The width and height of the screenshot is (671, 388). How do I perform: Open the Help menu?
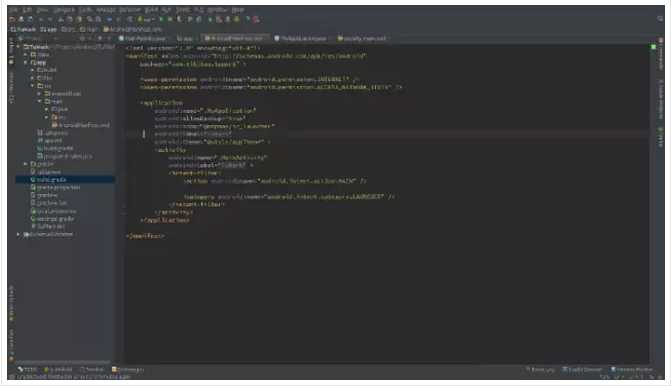238,9
